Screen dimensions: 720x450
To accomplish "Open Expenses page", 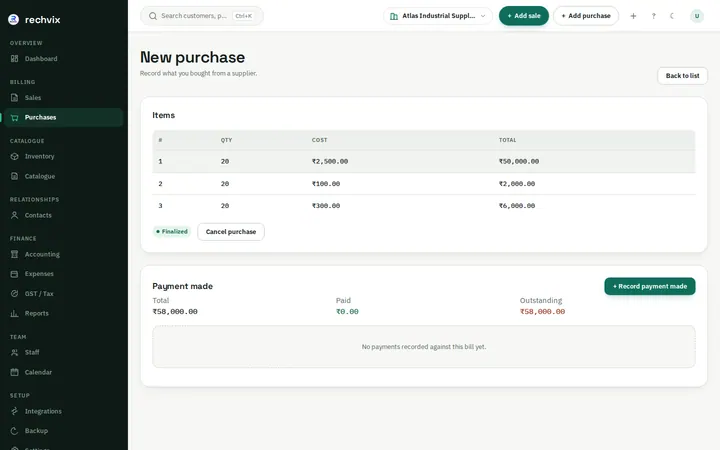I will (64, 274).
